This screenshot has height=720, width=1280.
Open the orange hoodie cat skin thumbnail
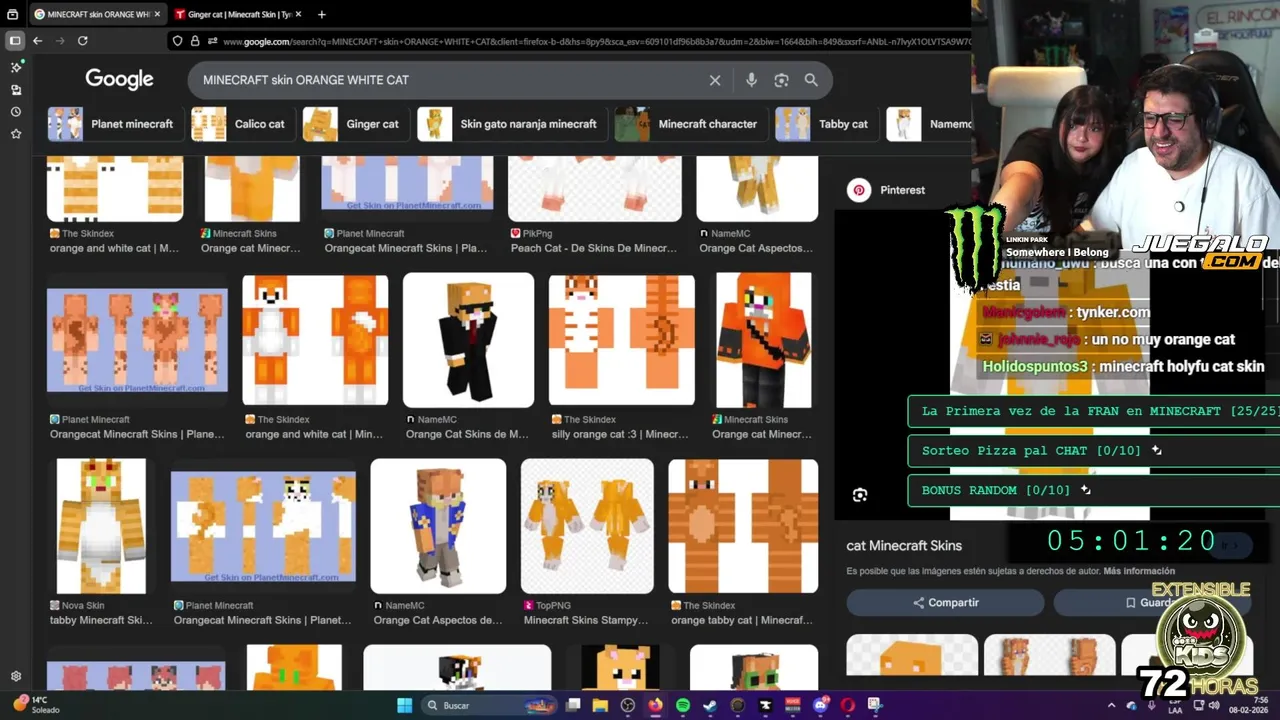coord(764,340)
